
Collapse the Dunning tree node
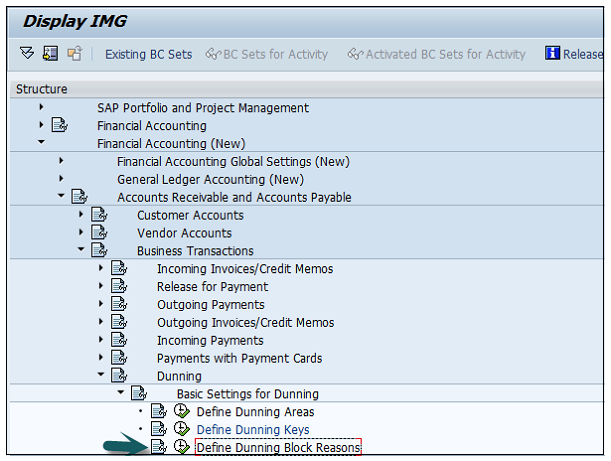(x=101, y=376)
